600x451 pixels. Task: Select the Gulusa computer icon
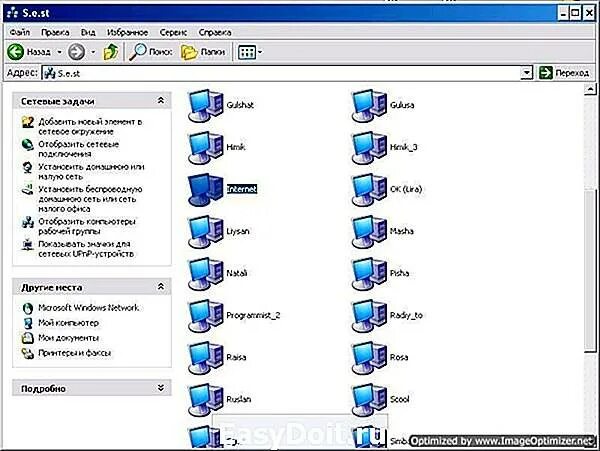click(x=369, y=106)
